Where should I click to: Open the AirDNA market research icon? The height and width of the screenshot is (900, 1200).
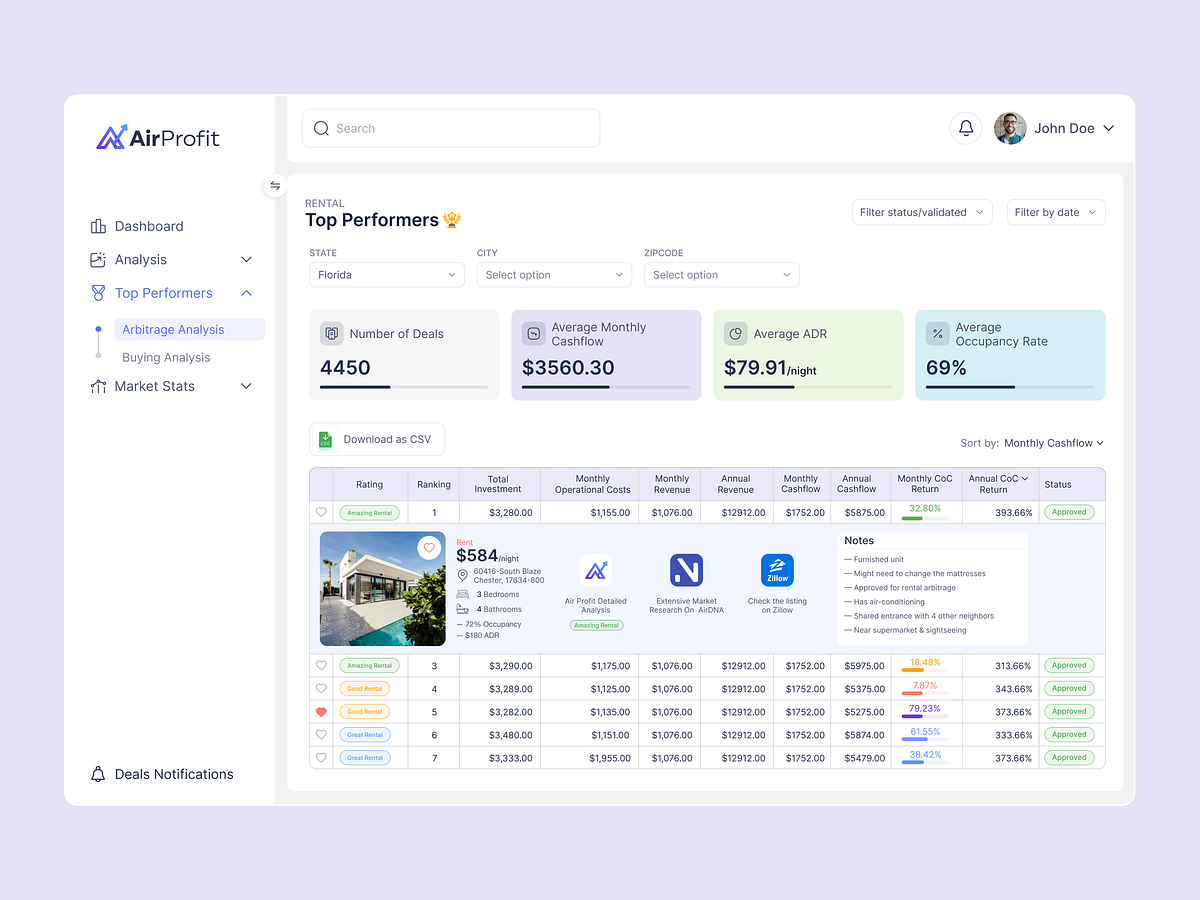pyautogui.click(x=687, y=571)
